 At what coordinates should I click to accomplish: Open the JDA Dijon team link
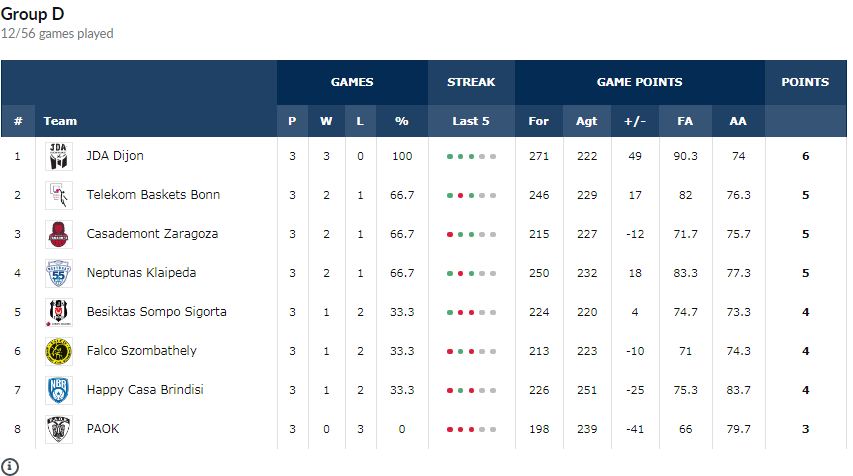[x=115, y=156]
